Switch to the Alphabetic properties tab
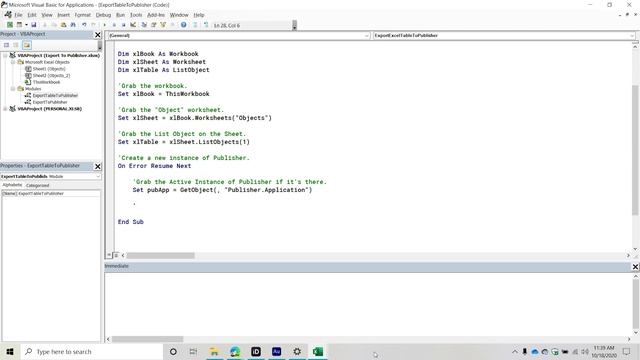Viewport: 640px width, 360px height. (x=12, y=185)
